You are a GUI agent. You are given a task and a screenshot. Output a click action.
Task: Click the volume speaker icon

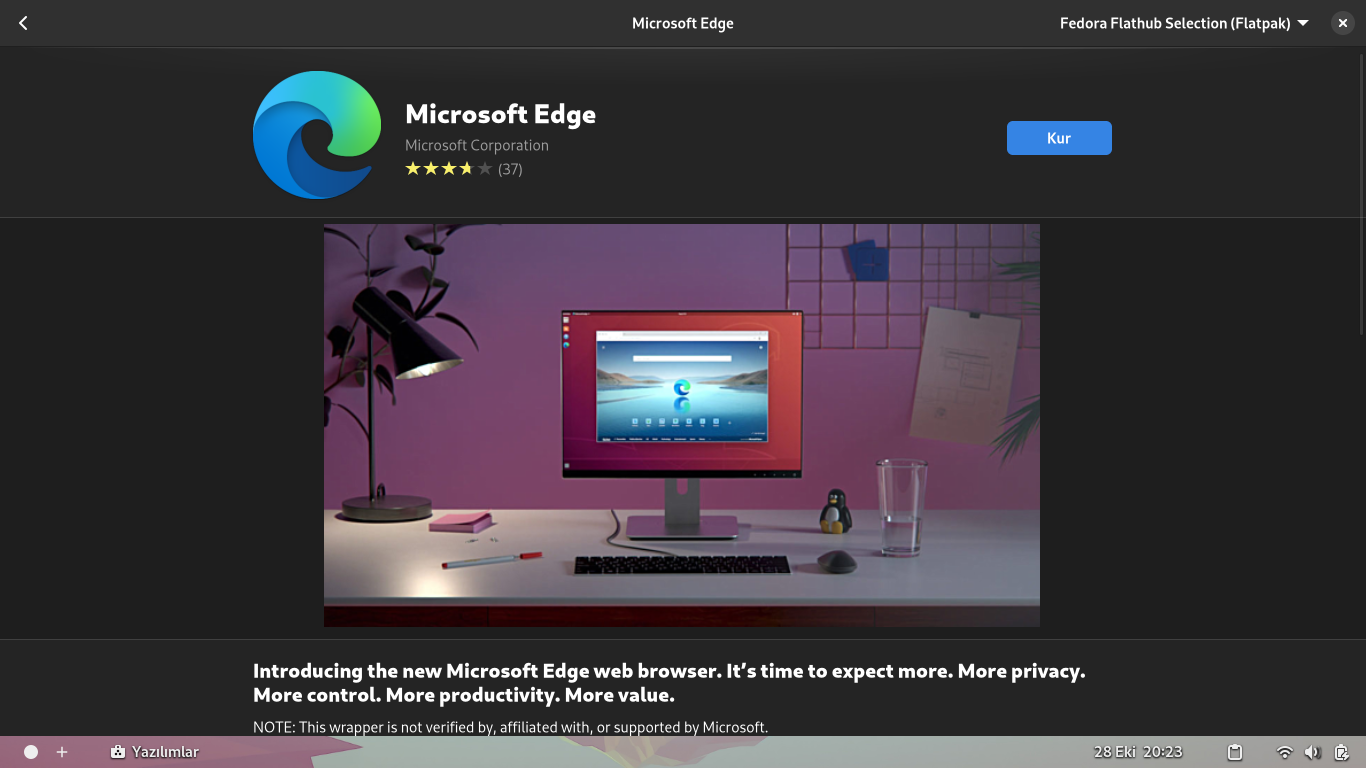[1313, 752]
